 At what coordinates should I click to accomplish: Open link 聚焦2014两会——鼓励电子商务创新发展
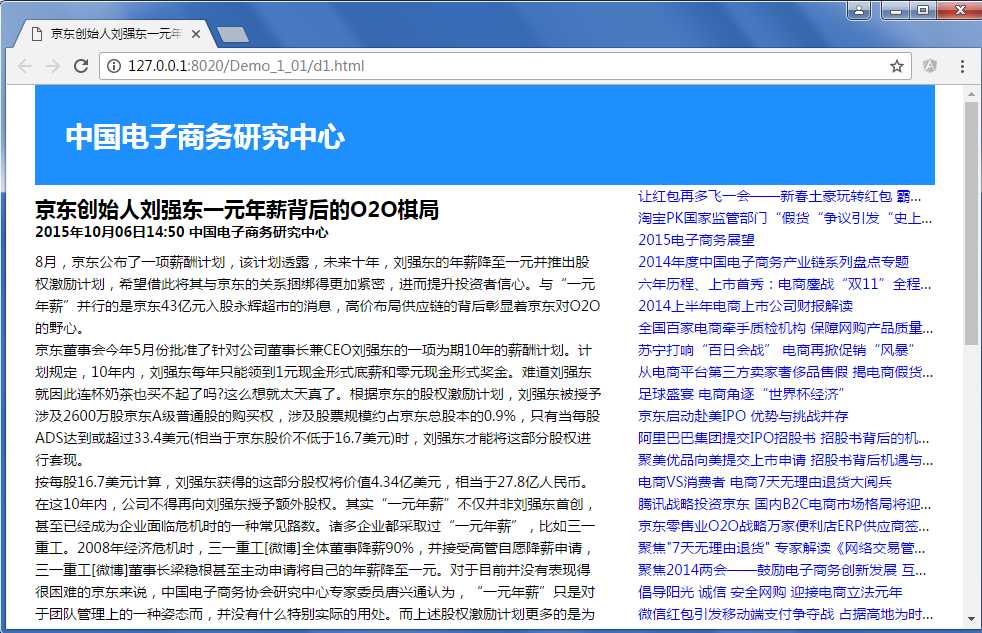pos(782,570)
